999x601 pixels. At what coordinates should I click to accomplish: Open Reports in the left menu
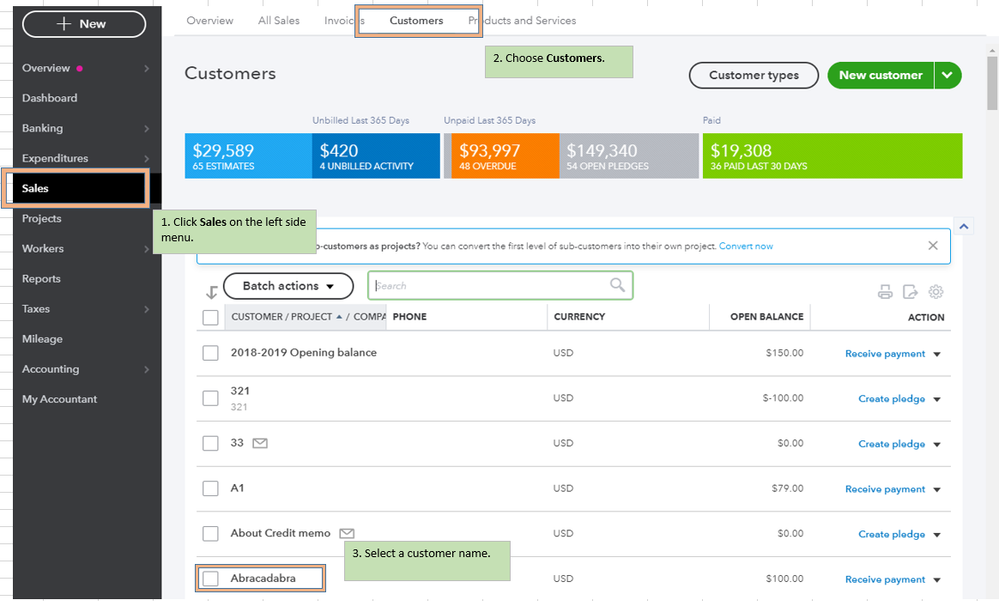click(41, 279)
